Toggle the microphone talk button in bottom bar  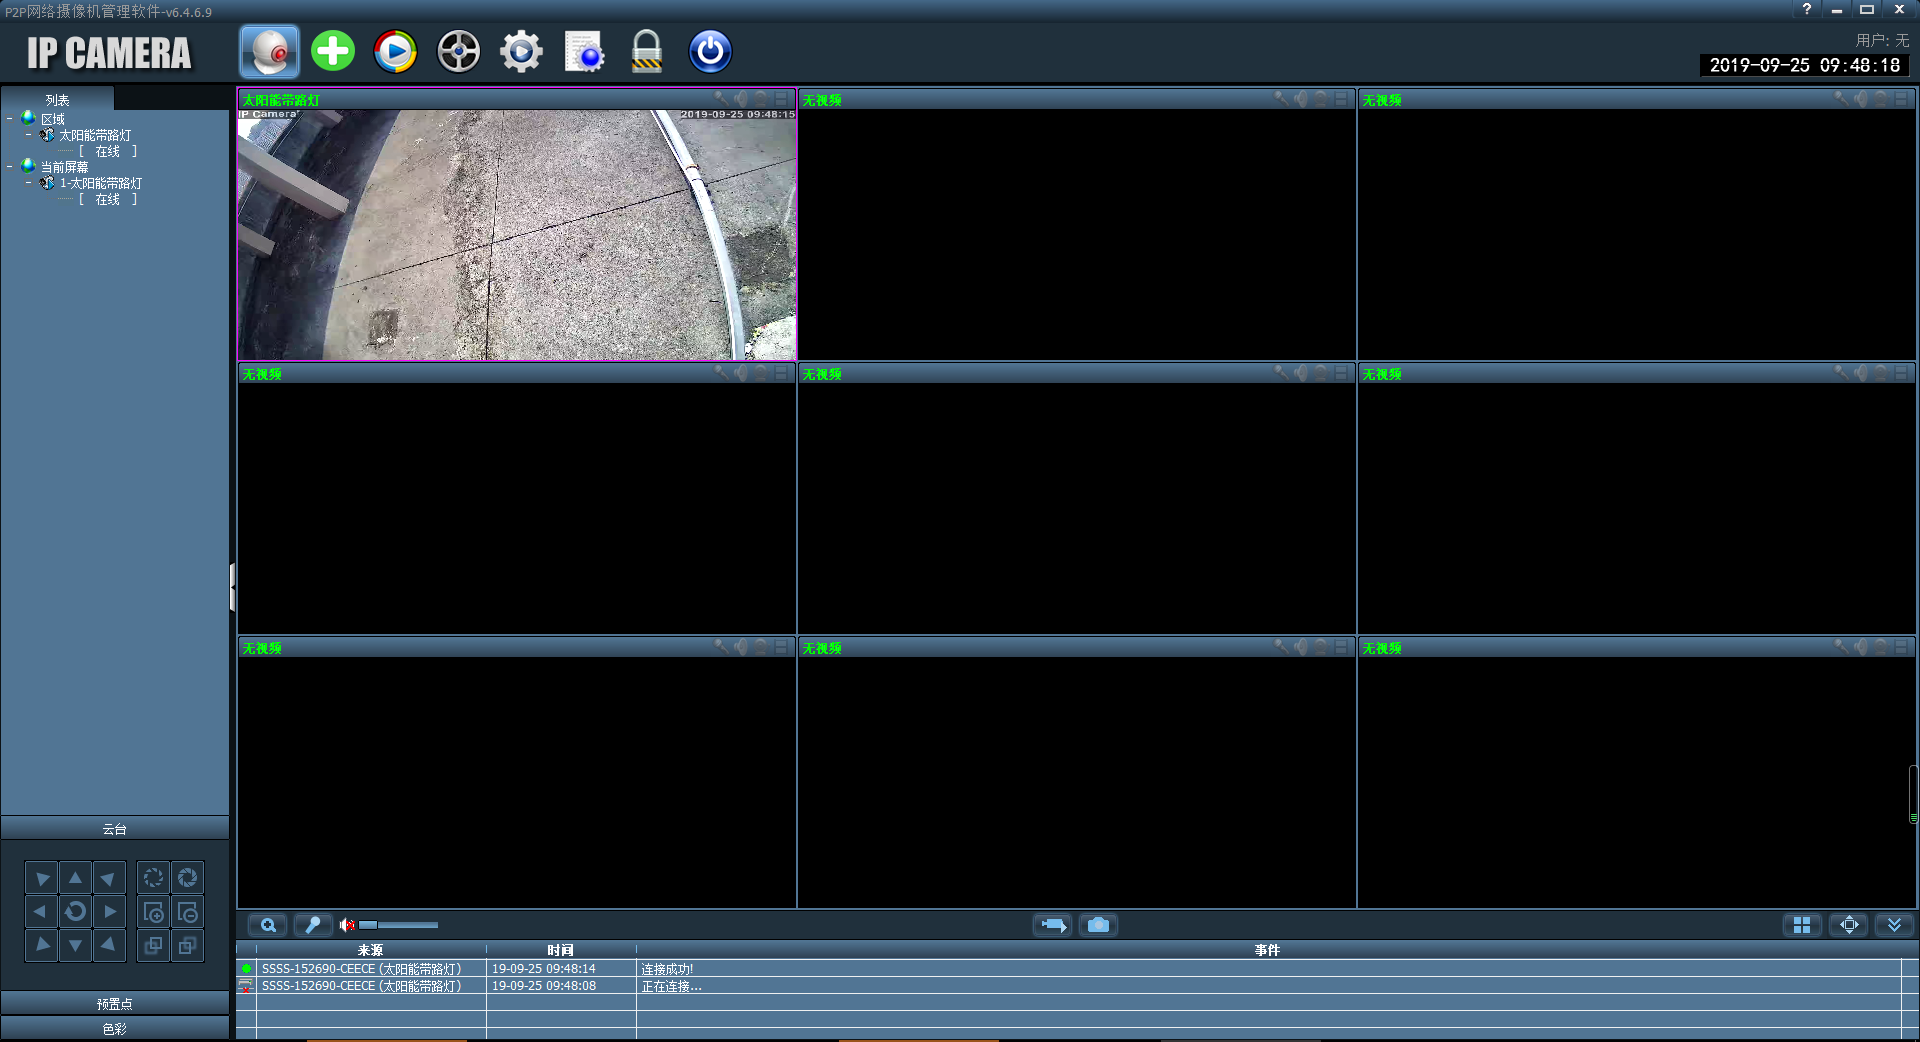313,925
